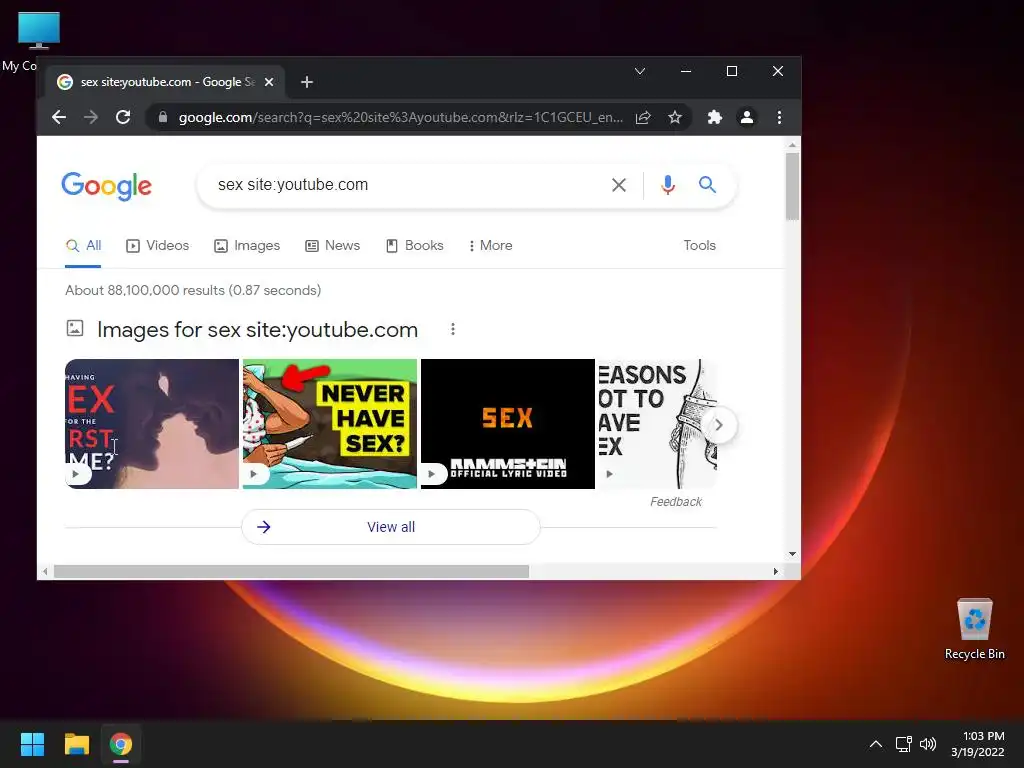Click vertical scrollbar down arrow
1024x768 pixels.
tap(792, 554)
